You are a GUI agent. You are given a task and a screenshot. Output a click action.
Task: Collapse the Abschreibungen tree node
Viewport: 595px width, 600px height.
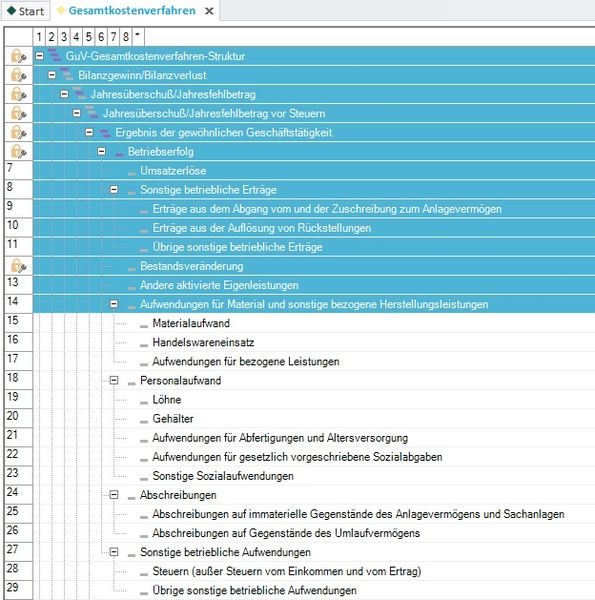click(114, 495)
